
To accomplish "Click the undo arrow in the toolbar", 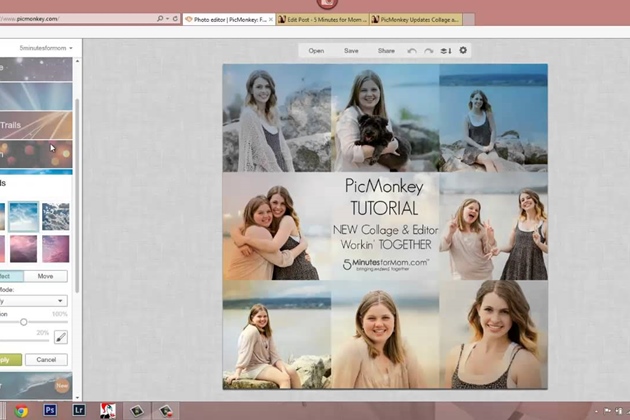I will (x=412, y=51).
